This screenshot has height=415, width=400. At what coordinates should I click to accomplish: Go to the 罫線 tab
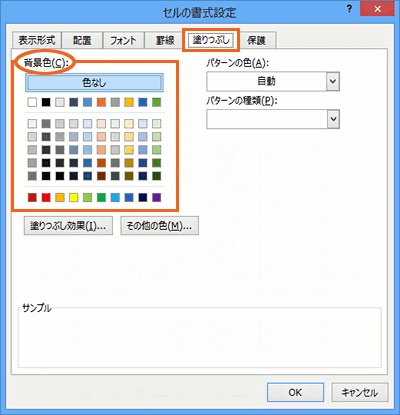pos(165,41)
